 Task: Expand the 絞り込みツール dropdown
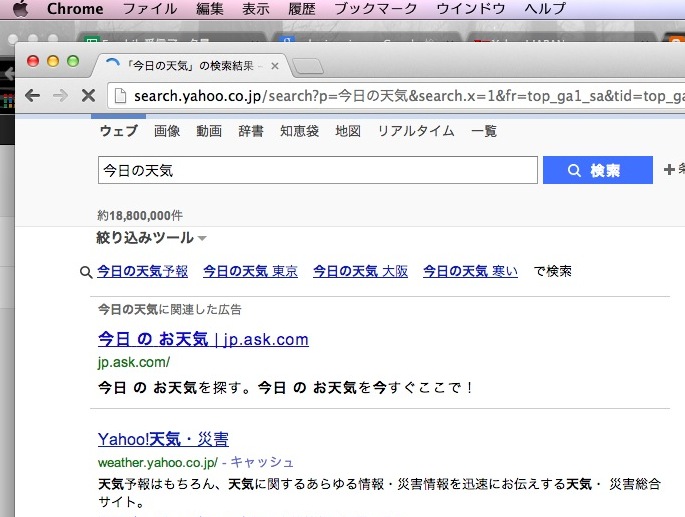[x=151, y=238]
